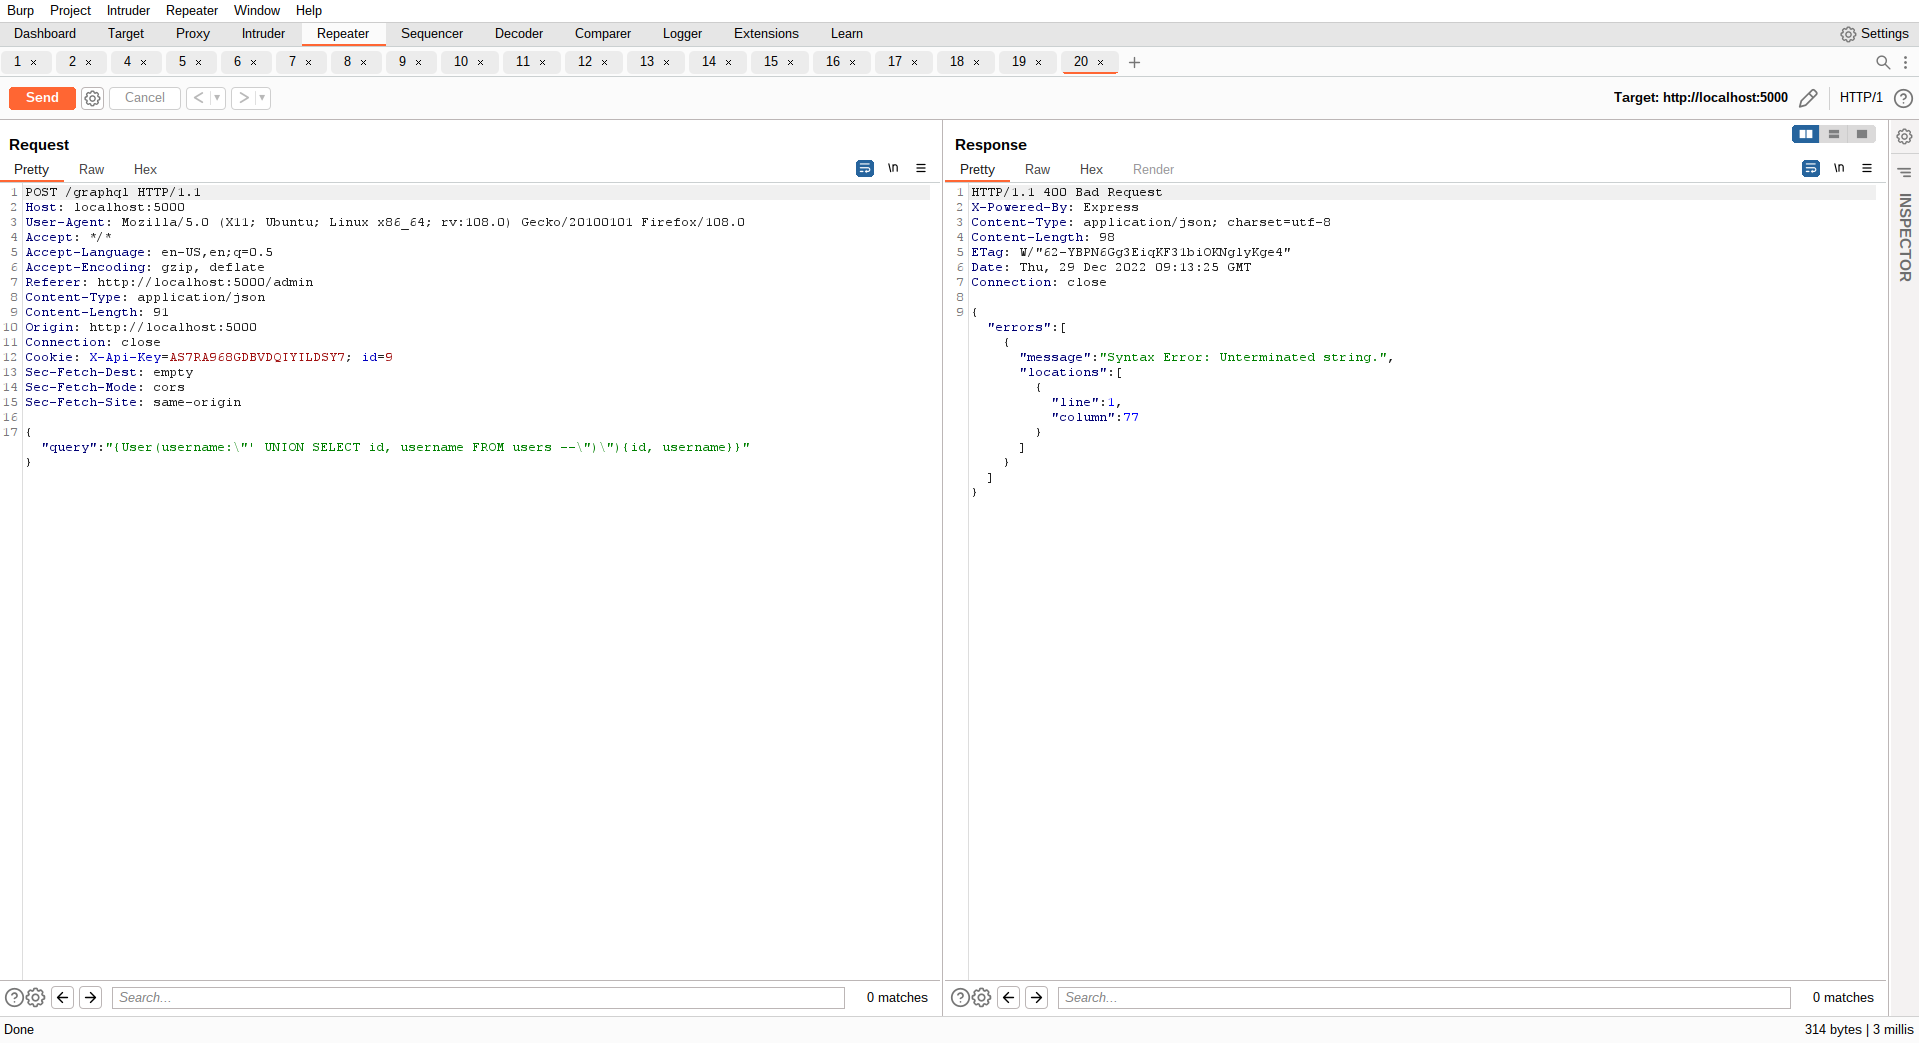Open the Request pane hamburger menu
Screen dimensions: 1919x1043
click(921, 169)
